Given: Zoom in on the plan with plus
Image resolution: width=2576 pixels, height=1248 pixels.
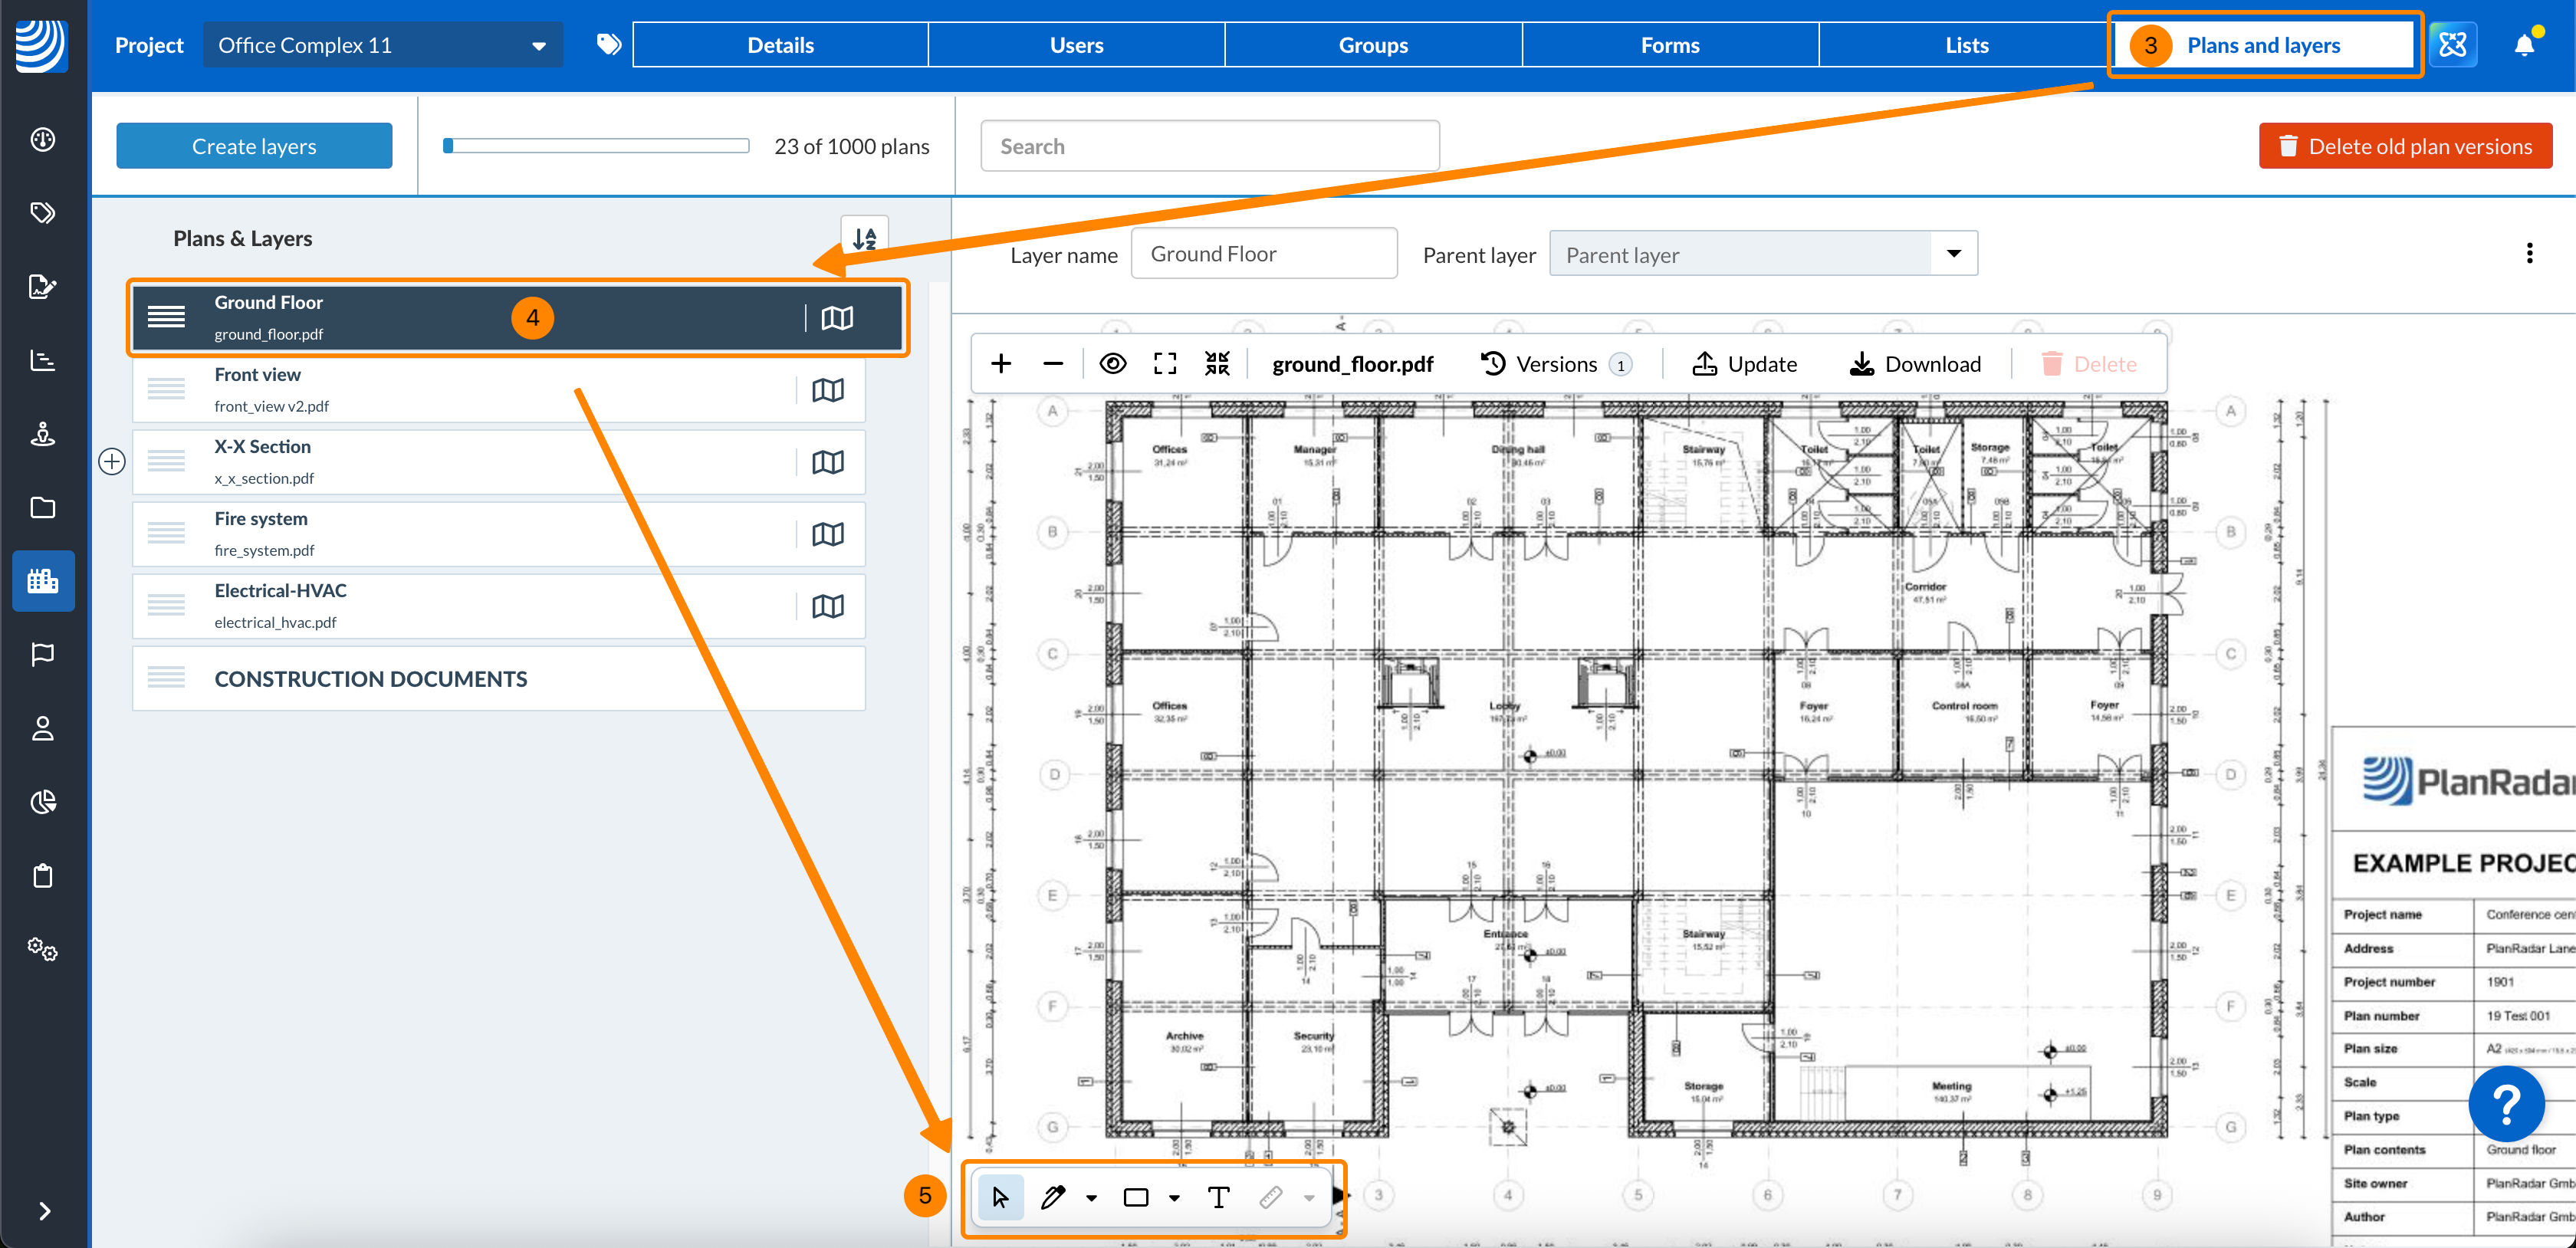Looking at the screenshot, I should (1001, 364).
